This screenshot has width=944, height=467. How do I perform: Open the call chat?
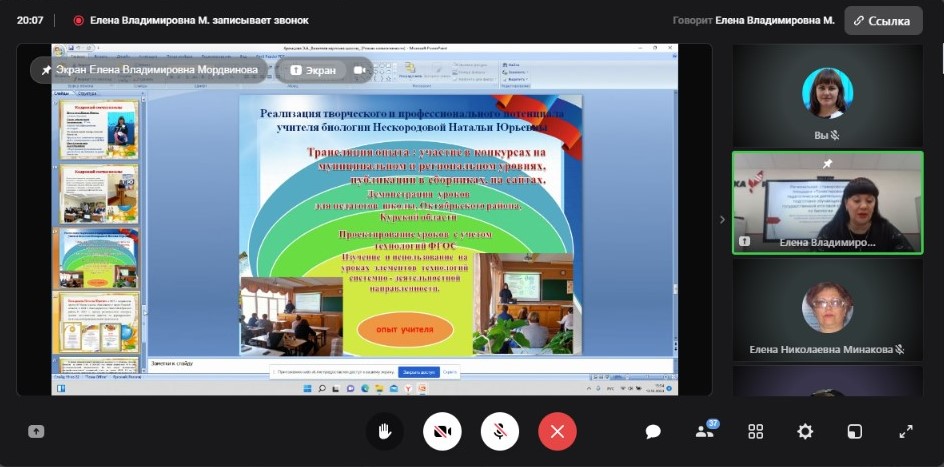(x=653, y=431)
